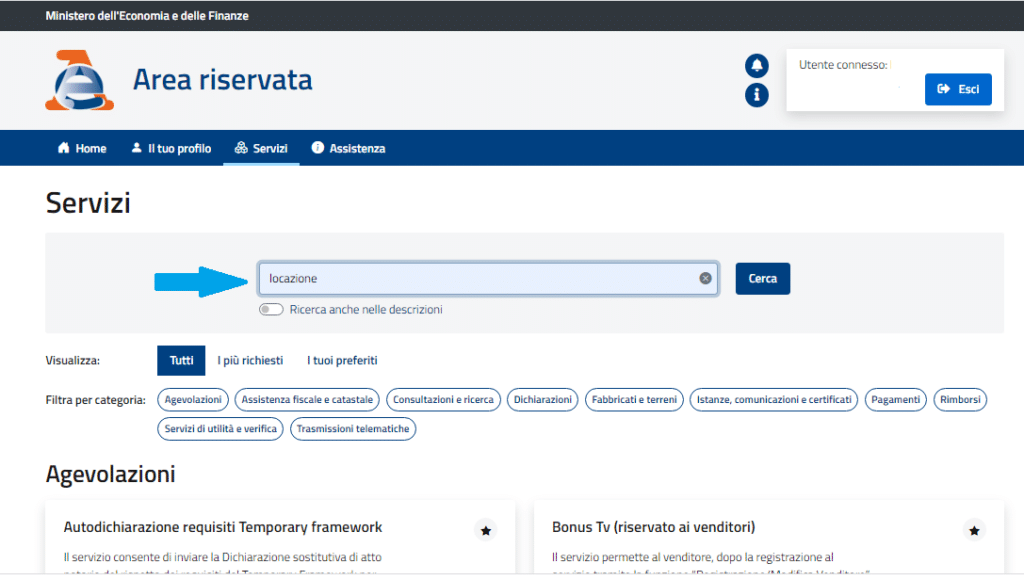Go to Home menu item

[x=82, y=148]
